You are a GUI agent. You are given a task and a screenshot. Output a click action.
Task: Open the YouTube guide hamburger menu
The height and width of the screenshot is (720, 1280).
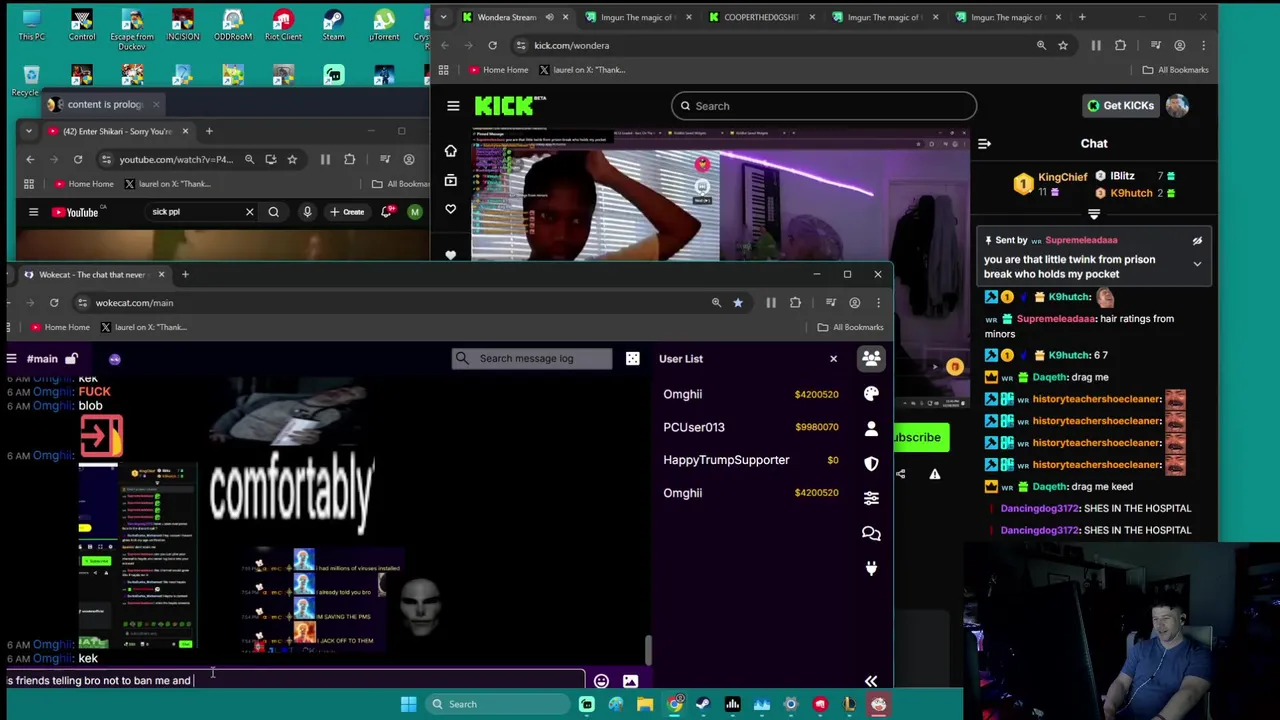(33, 212)
